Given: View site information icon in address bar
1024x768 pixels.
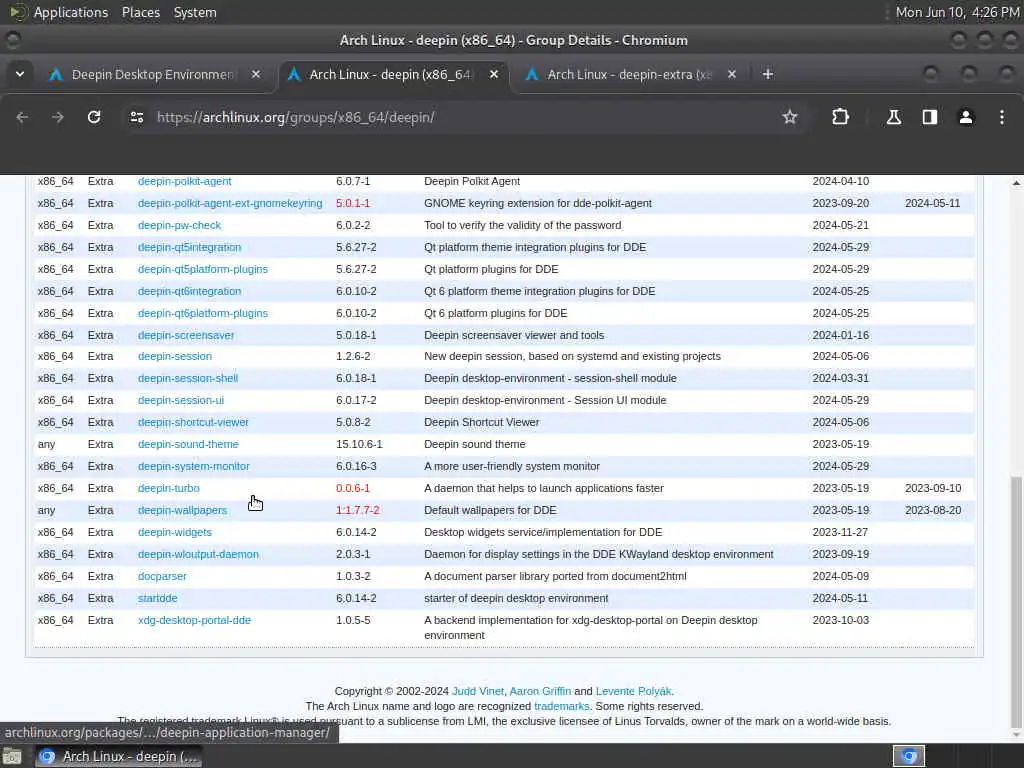Looking at the screenshot, I should (x=136, y=117).
